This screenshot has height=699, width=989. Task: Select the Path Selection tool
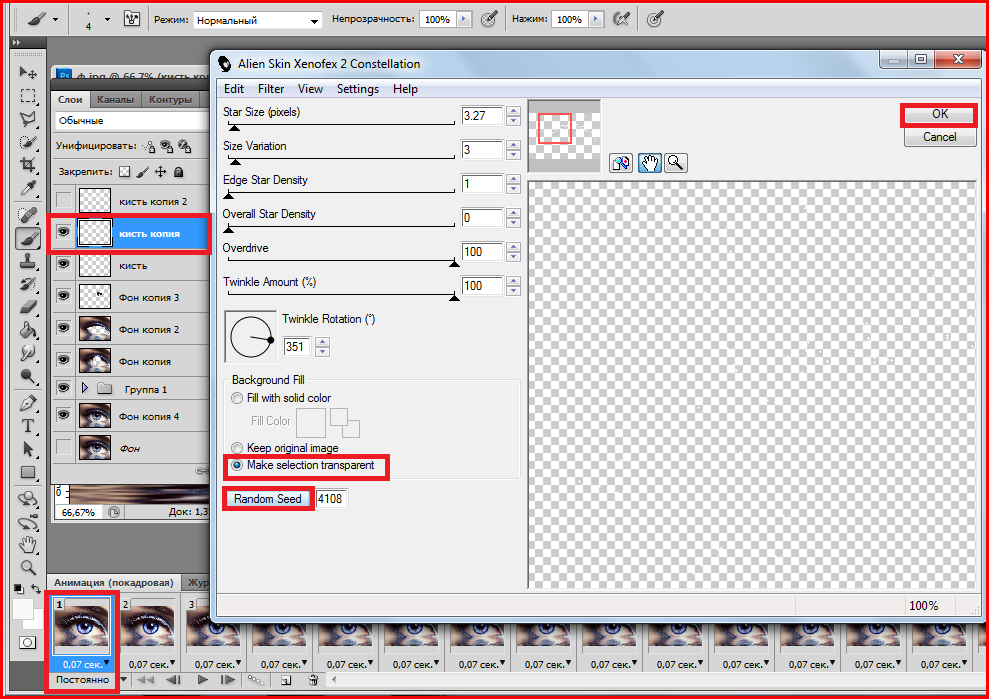28,449
